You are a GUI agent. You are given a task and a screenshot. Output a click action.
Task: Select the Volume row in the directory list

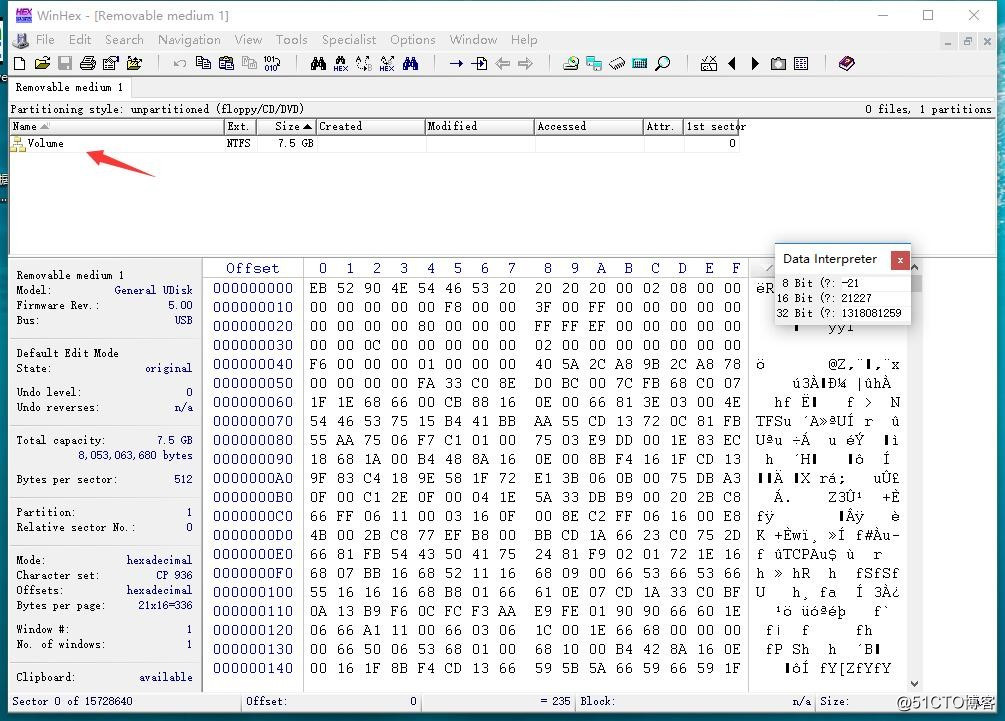coord(374,144)
